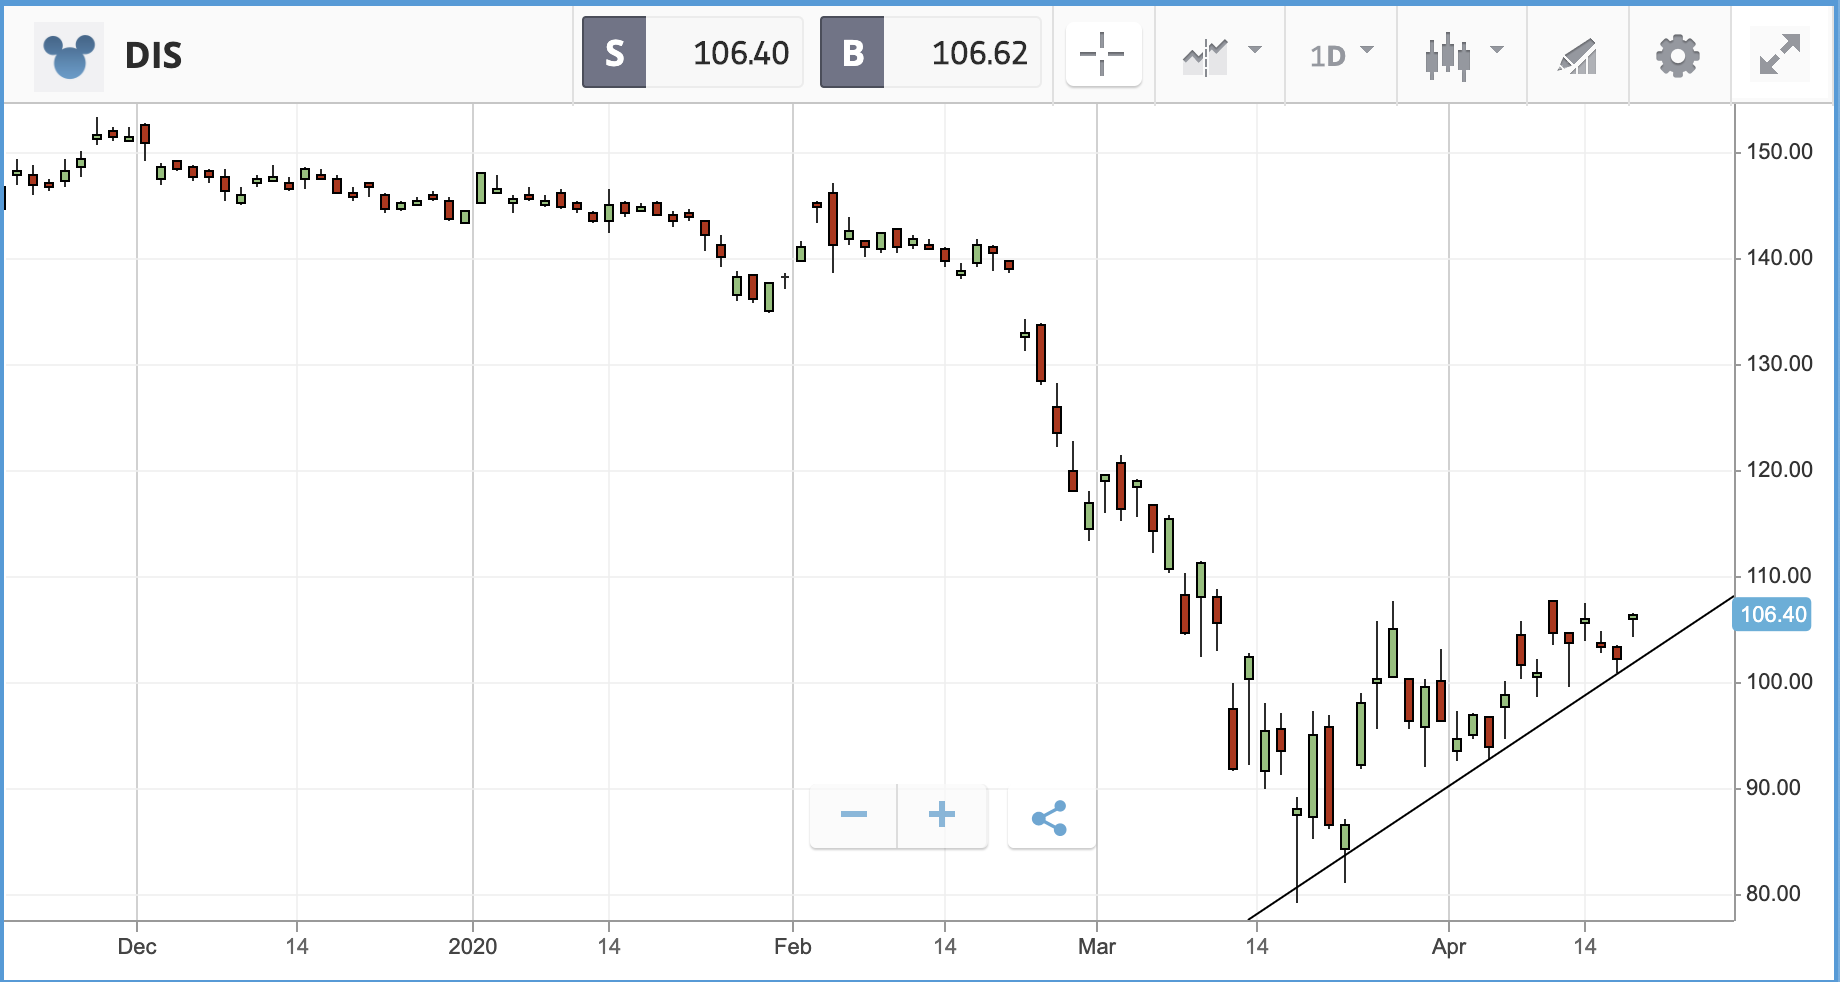The width and height of the screenshot is (1840, 982).
Task: Activate the crosshair cursor tool
Action: tap(1103, 54)
